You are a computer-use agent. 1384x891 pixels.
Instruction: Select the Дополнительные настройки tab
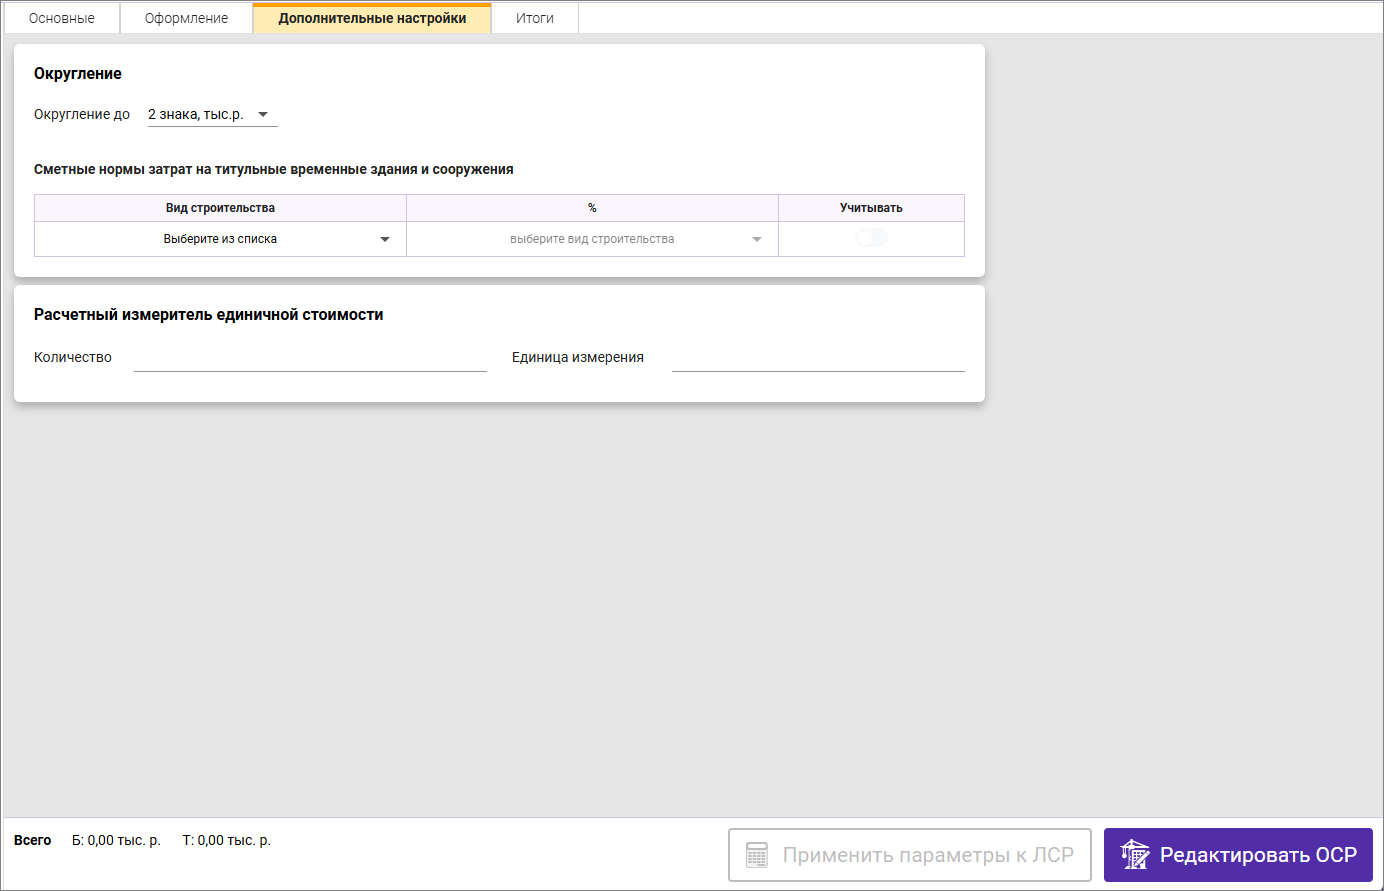click(372, 18)
